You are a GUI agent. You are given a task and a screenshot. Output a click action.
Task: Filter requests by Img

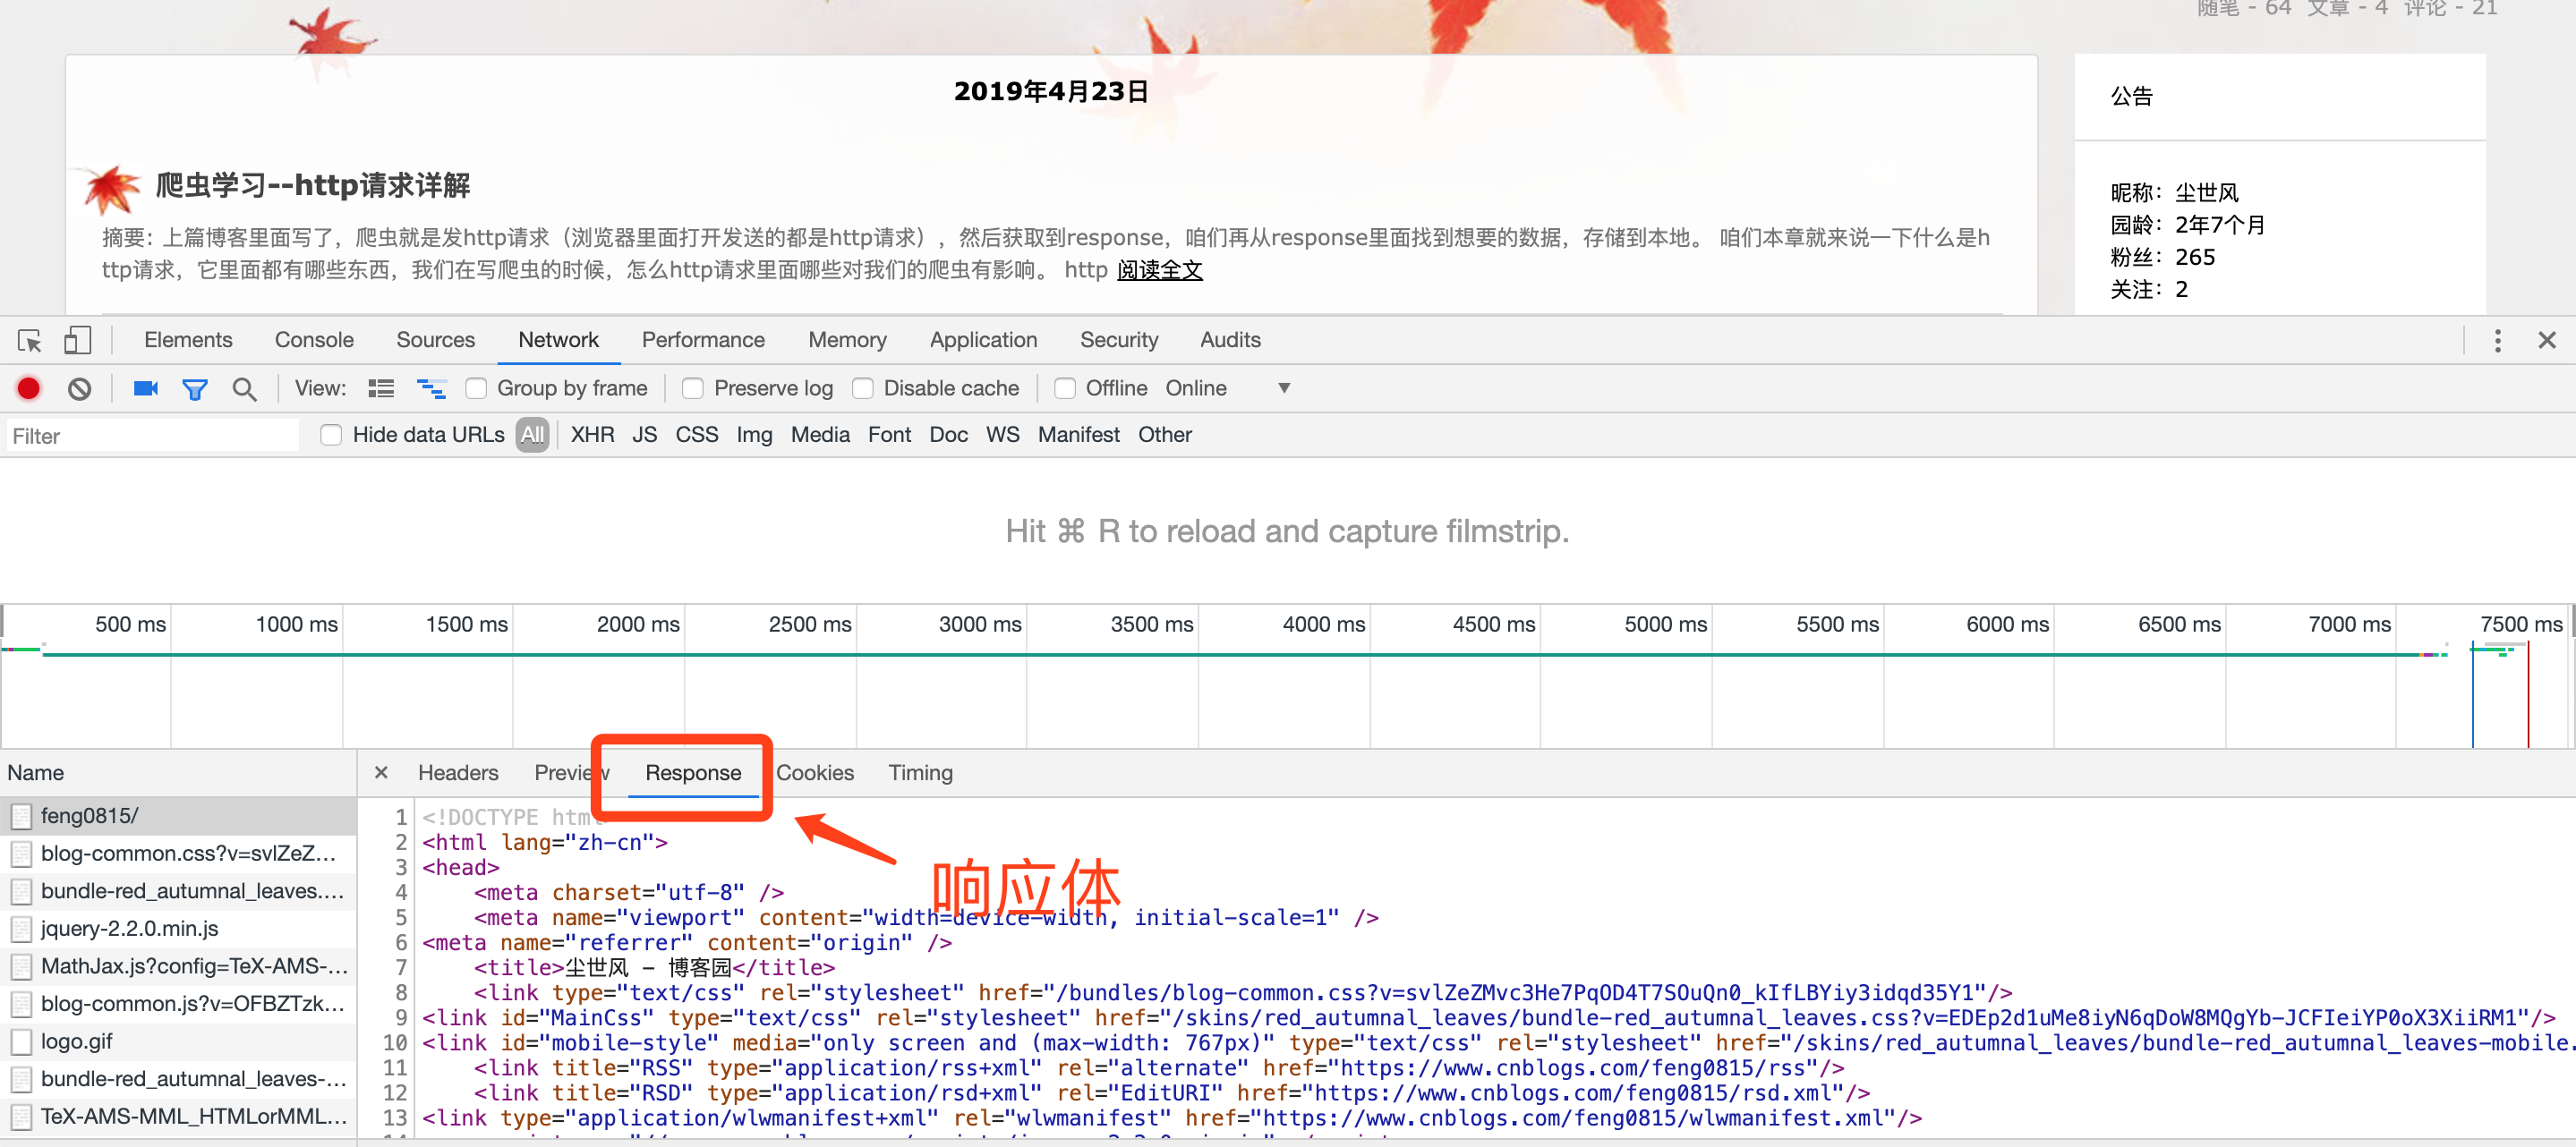coord(754,435)
